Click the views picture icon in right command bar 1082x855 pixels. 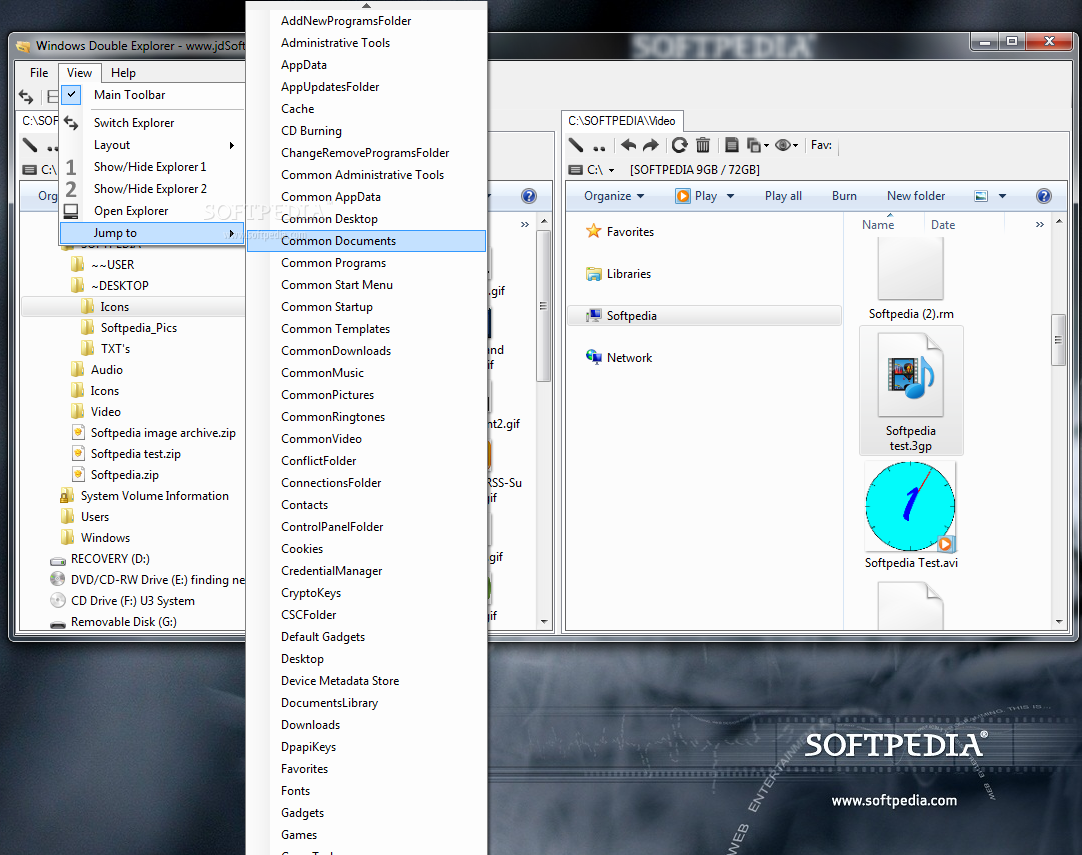981,196
